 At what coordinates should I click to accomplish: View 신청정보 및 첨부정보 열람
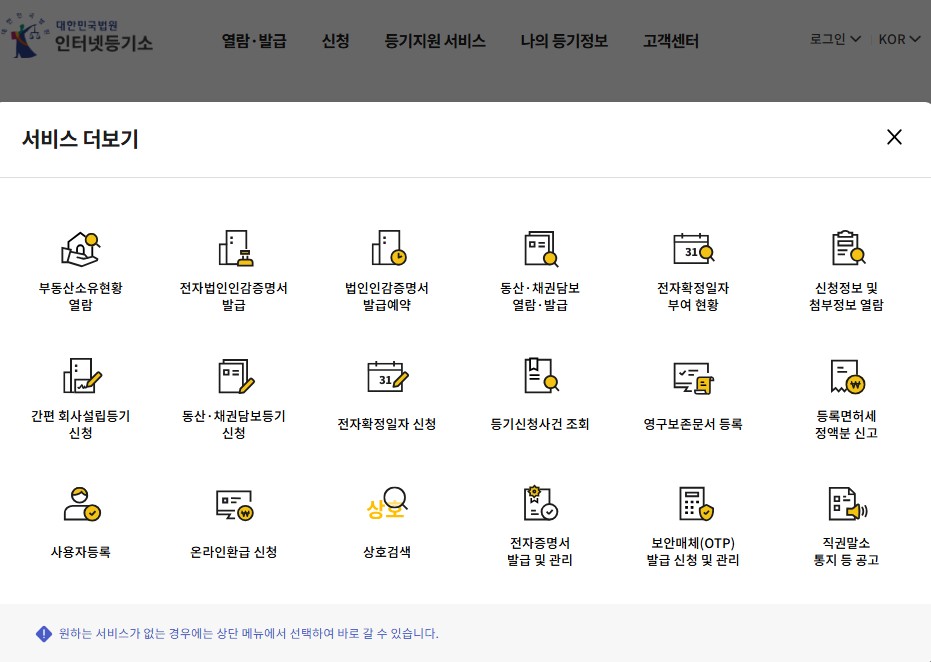[848, 265]
